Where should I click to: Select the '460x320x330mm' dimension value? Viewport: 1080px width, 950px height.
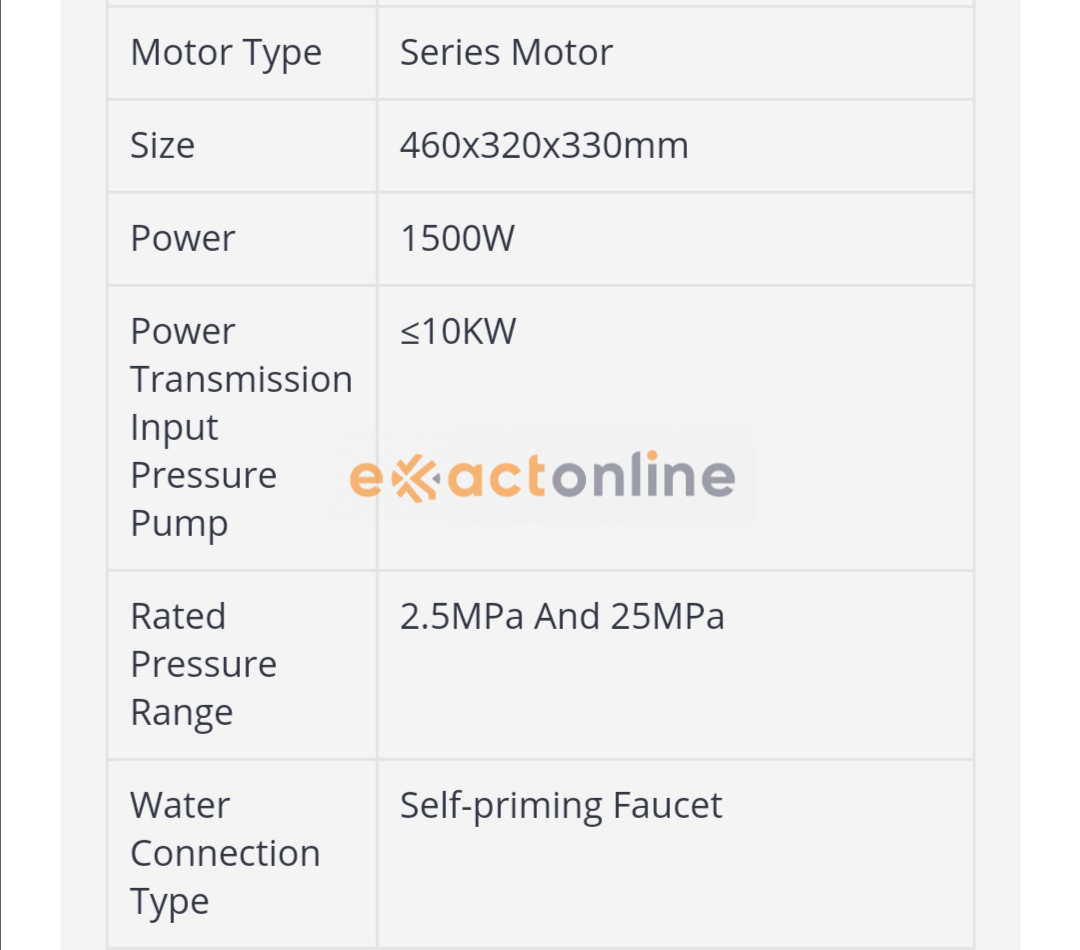[544, 146]
